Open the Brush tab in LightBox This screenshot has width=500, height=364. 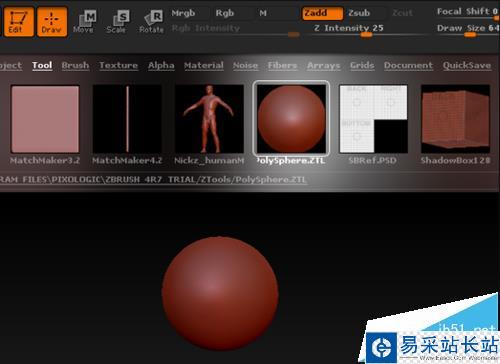(75, 65)
